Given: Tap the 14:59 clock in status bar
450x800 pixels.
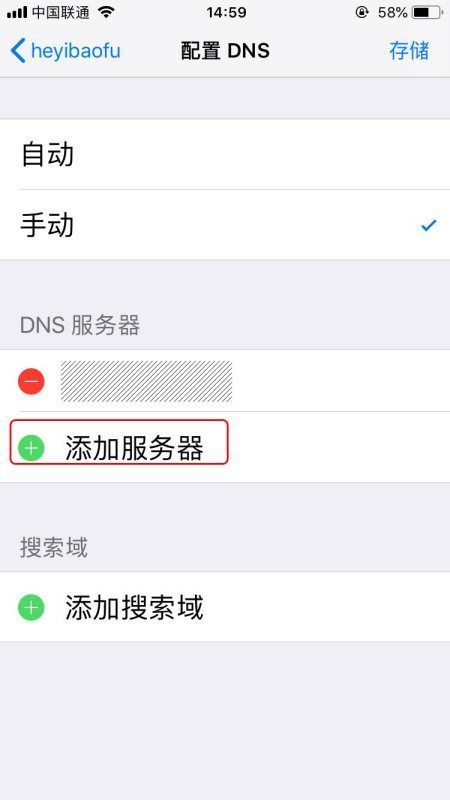Looking at the screenshot, I should 227,12.
